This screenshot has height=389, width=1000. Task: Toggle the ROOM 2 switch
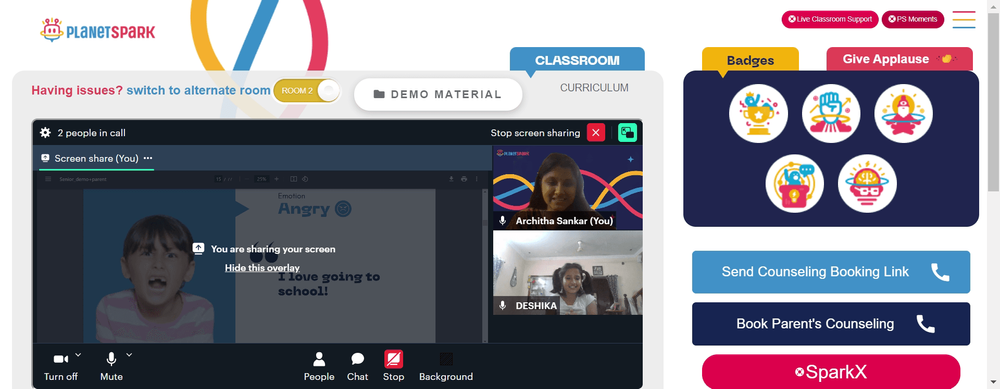coord(307,91)
